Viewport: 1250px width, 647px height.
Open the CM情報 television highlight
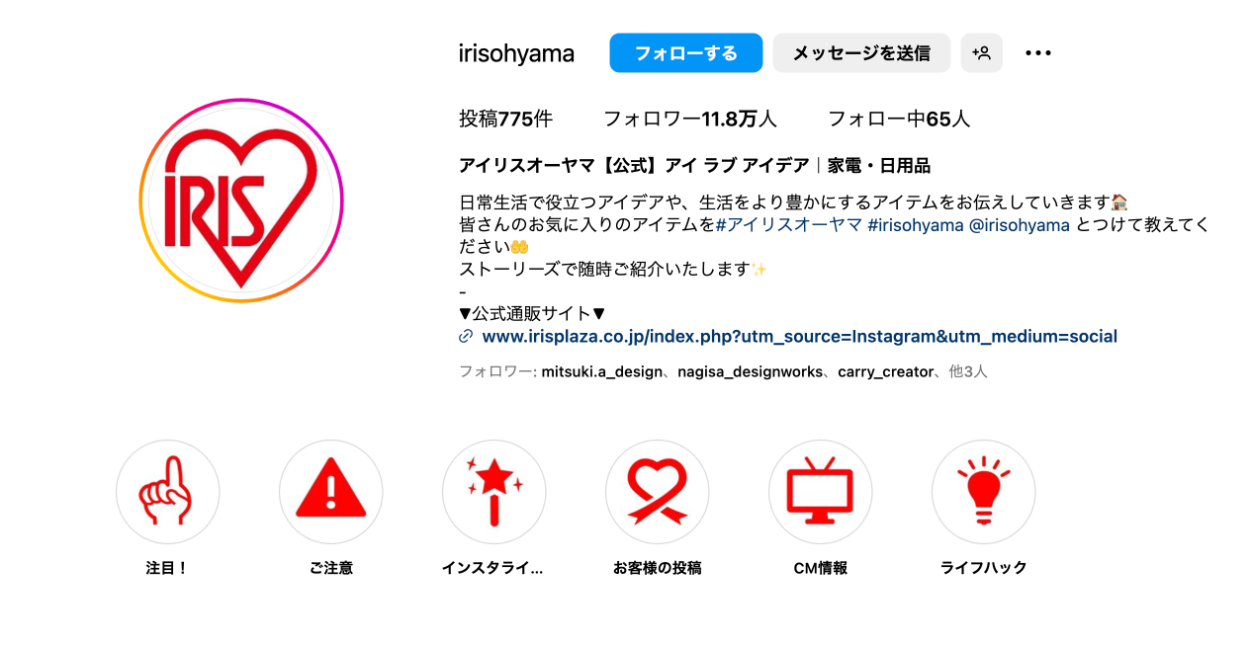coord(820,492)
